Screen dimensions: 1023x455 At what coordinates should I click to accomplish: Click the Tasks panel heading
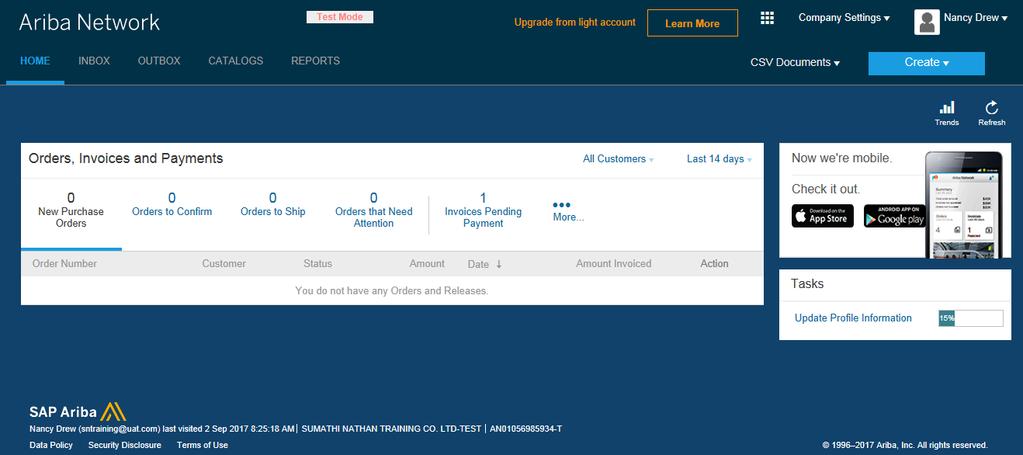pyautogui.click(x=807, y=284)
